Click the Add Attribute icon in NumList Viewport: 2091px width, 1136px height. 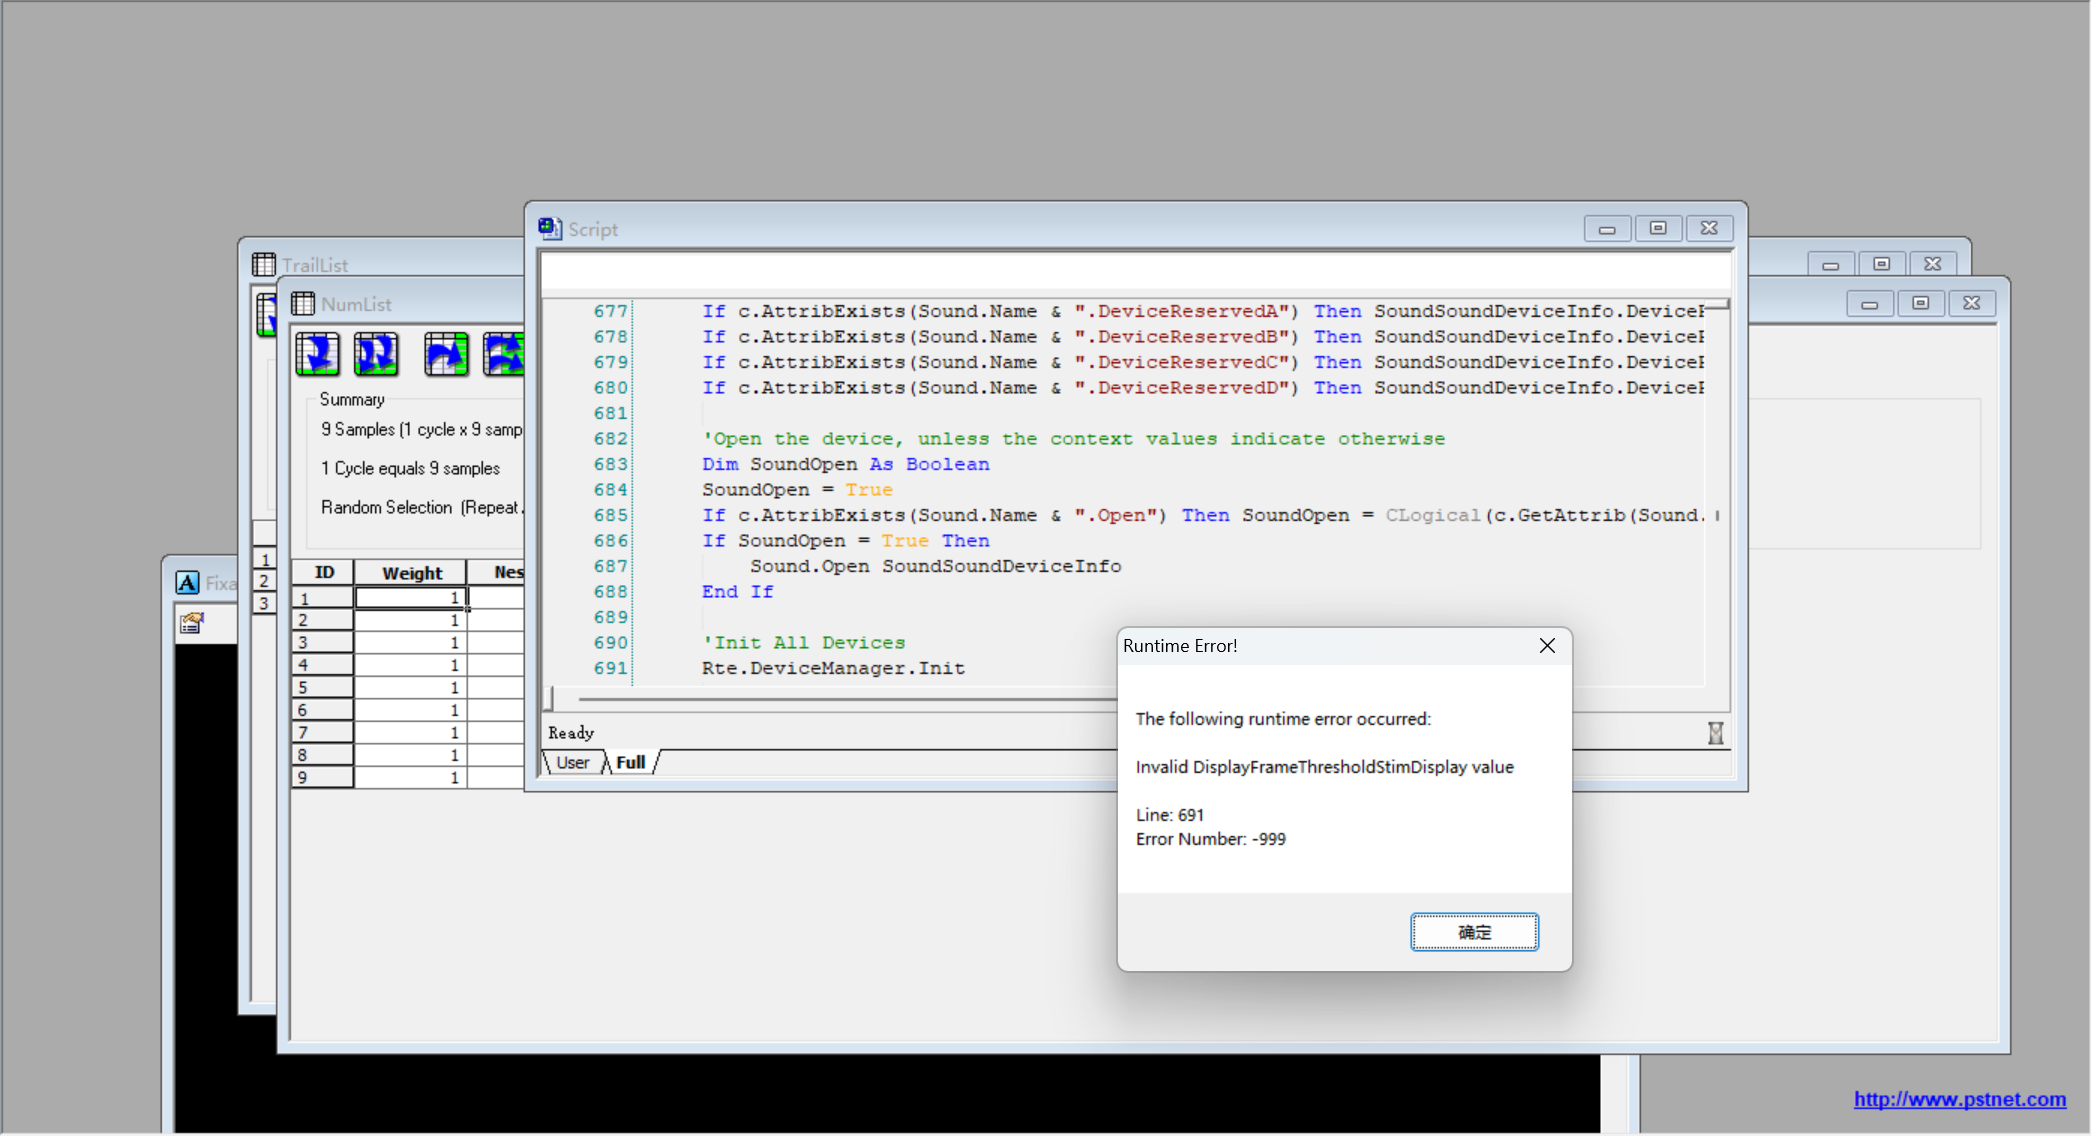[446, 354]
